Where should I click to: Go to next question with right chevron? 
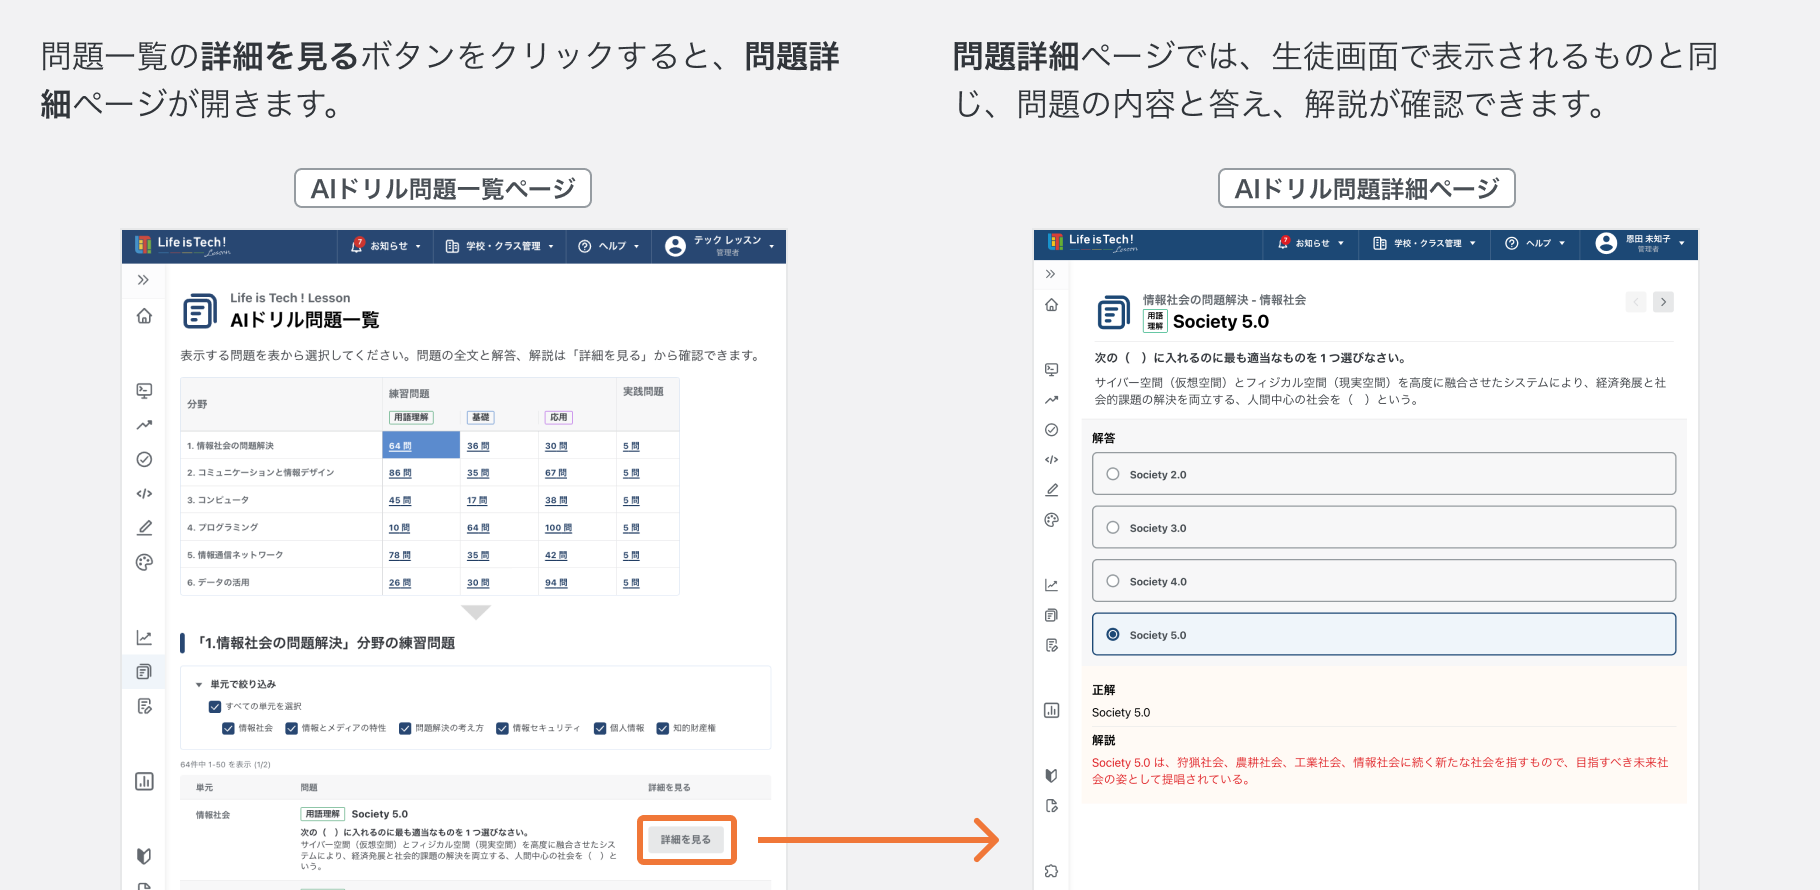[x=1663, y=302]
